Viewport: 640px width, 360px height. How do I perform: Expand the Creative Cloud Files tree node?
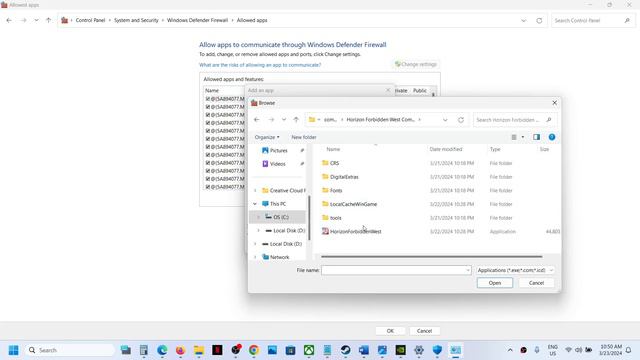(255, 191)
